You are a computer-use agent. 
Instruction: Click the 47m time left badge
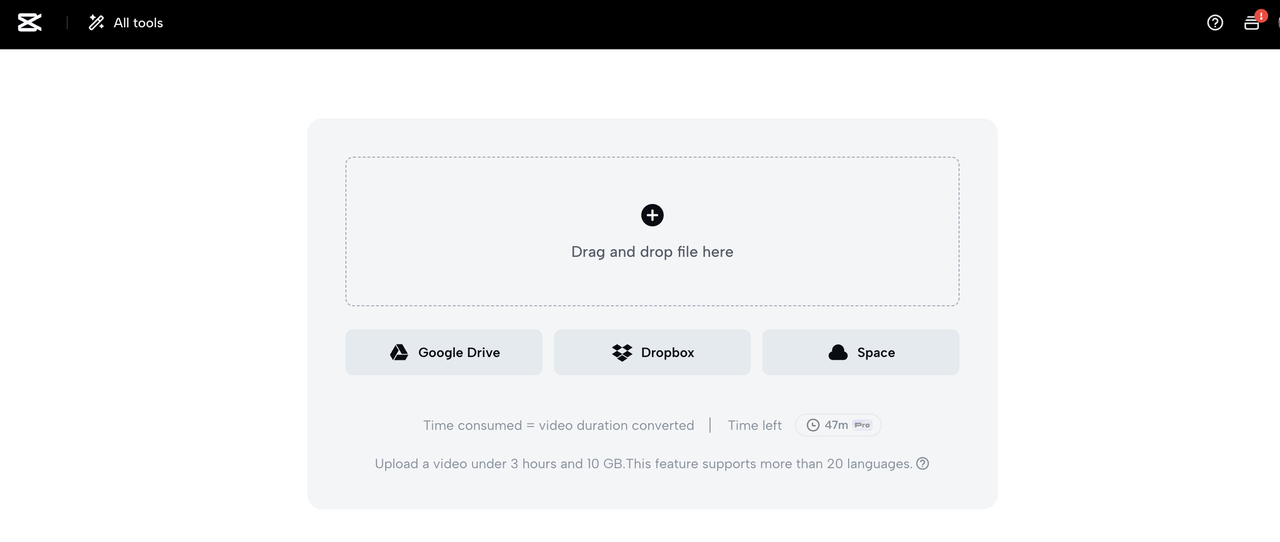pyautogui.click(x=838, y=425)
